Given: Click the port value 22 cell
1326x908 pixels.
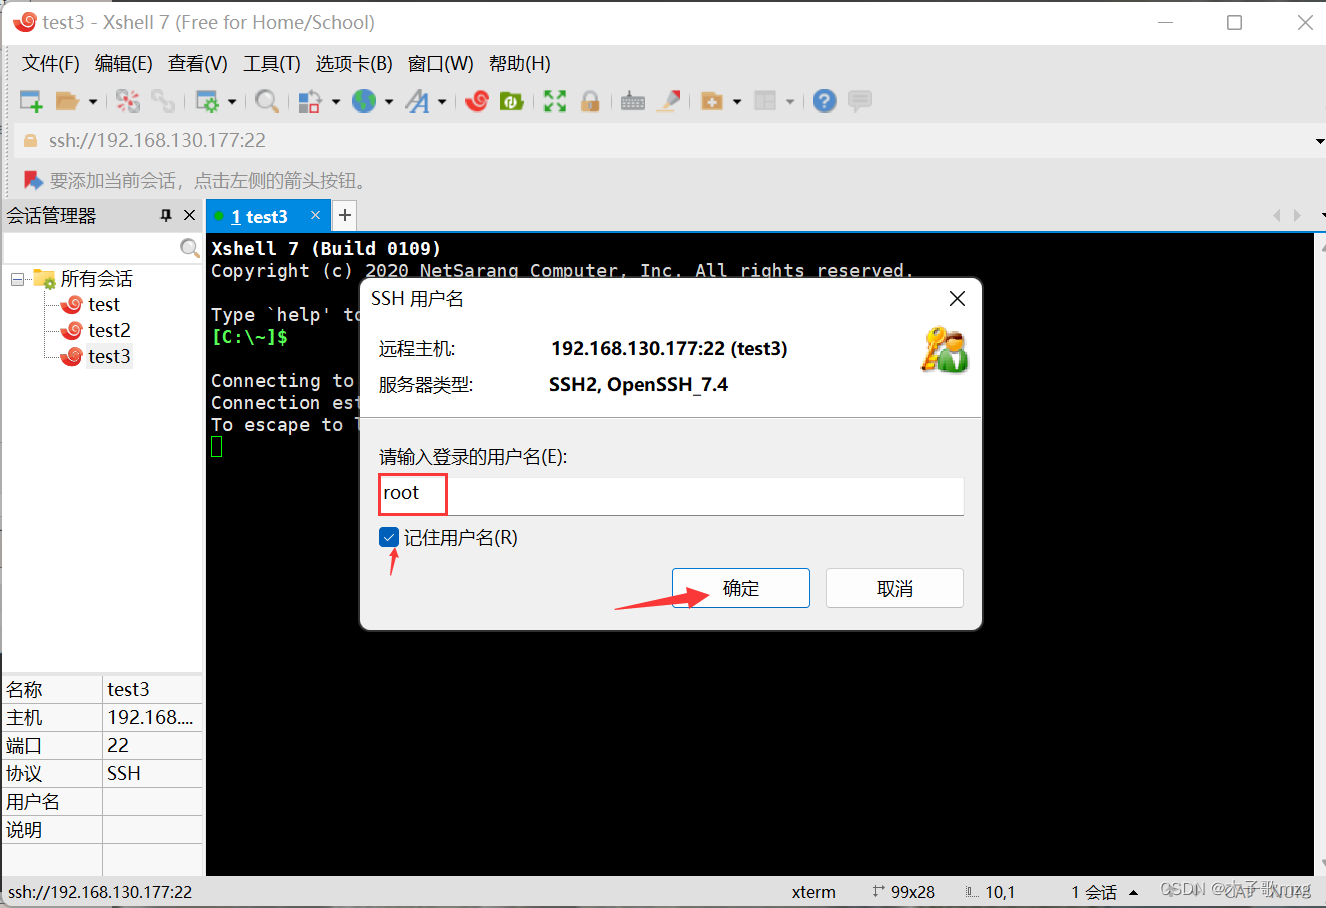Looking at the screenshot, I should (x=152, y=745).
